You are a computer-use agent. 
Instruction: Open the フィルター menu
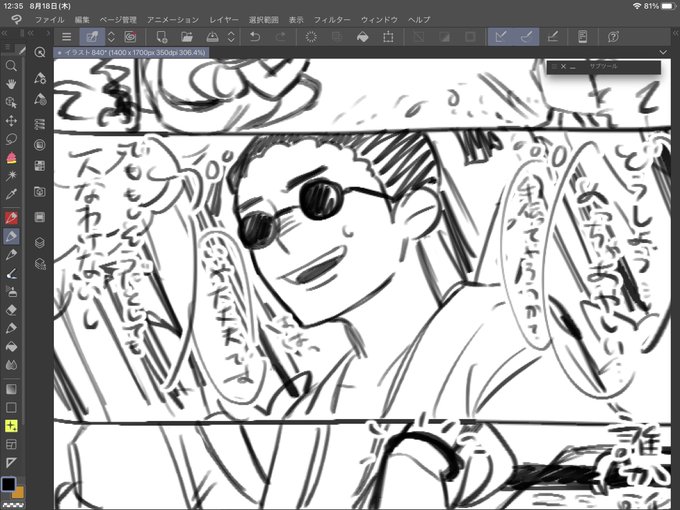[332, 20]
